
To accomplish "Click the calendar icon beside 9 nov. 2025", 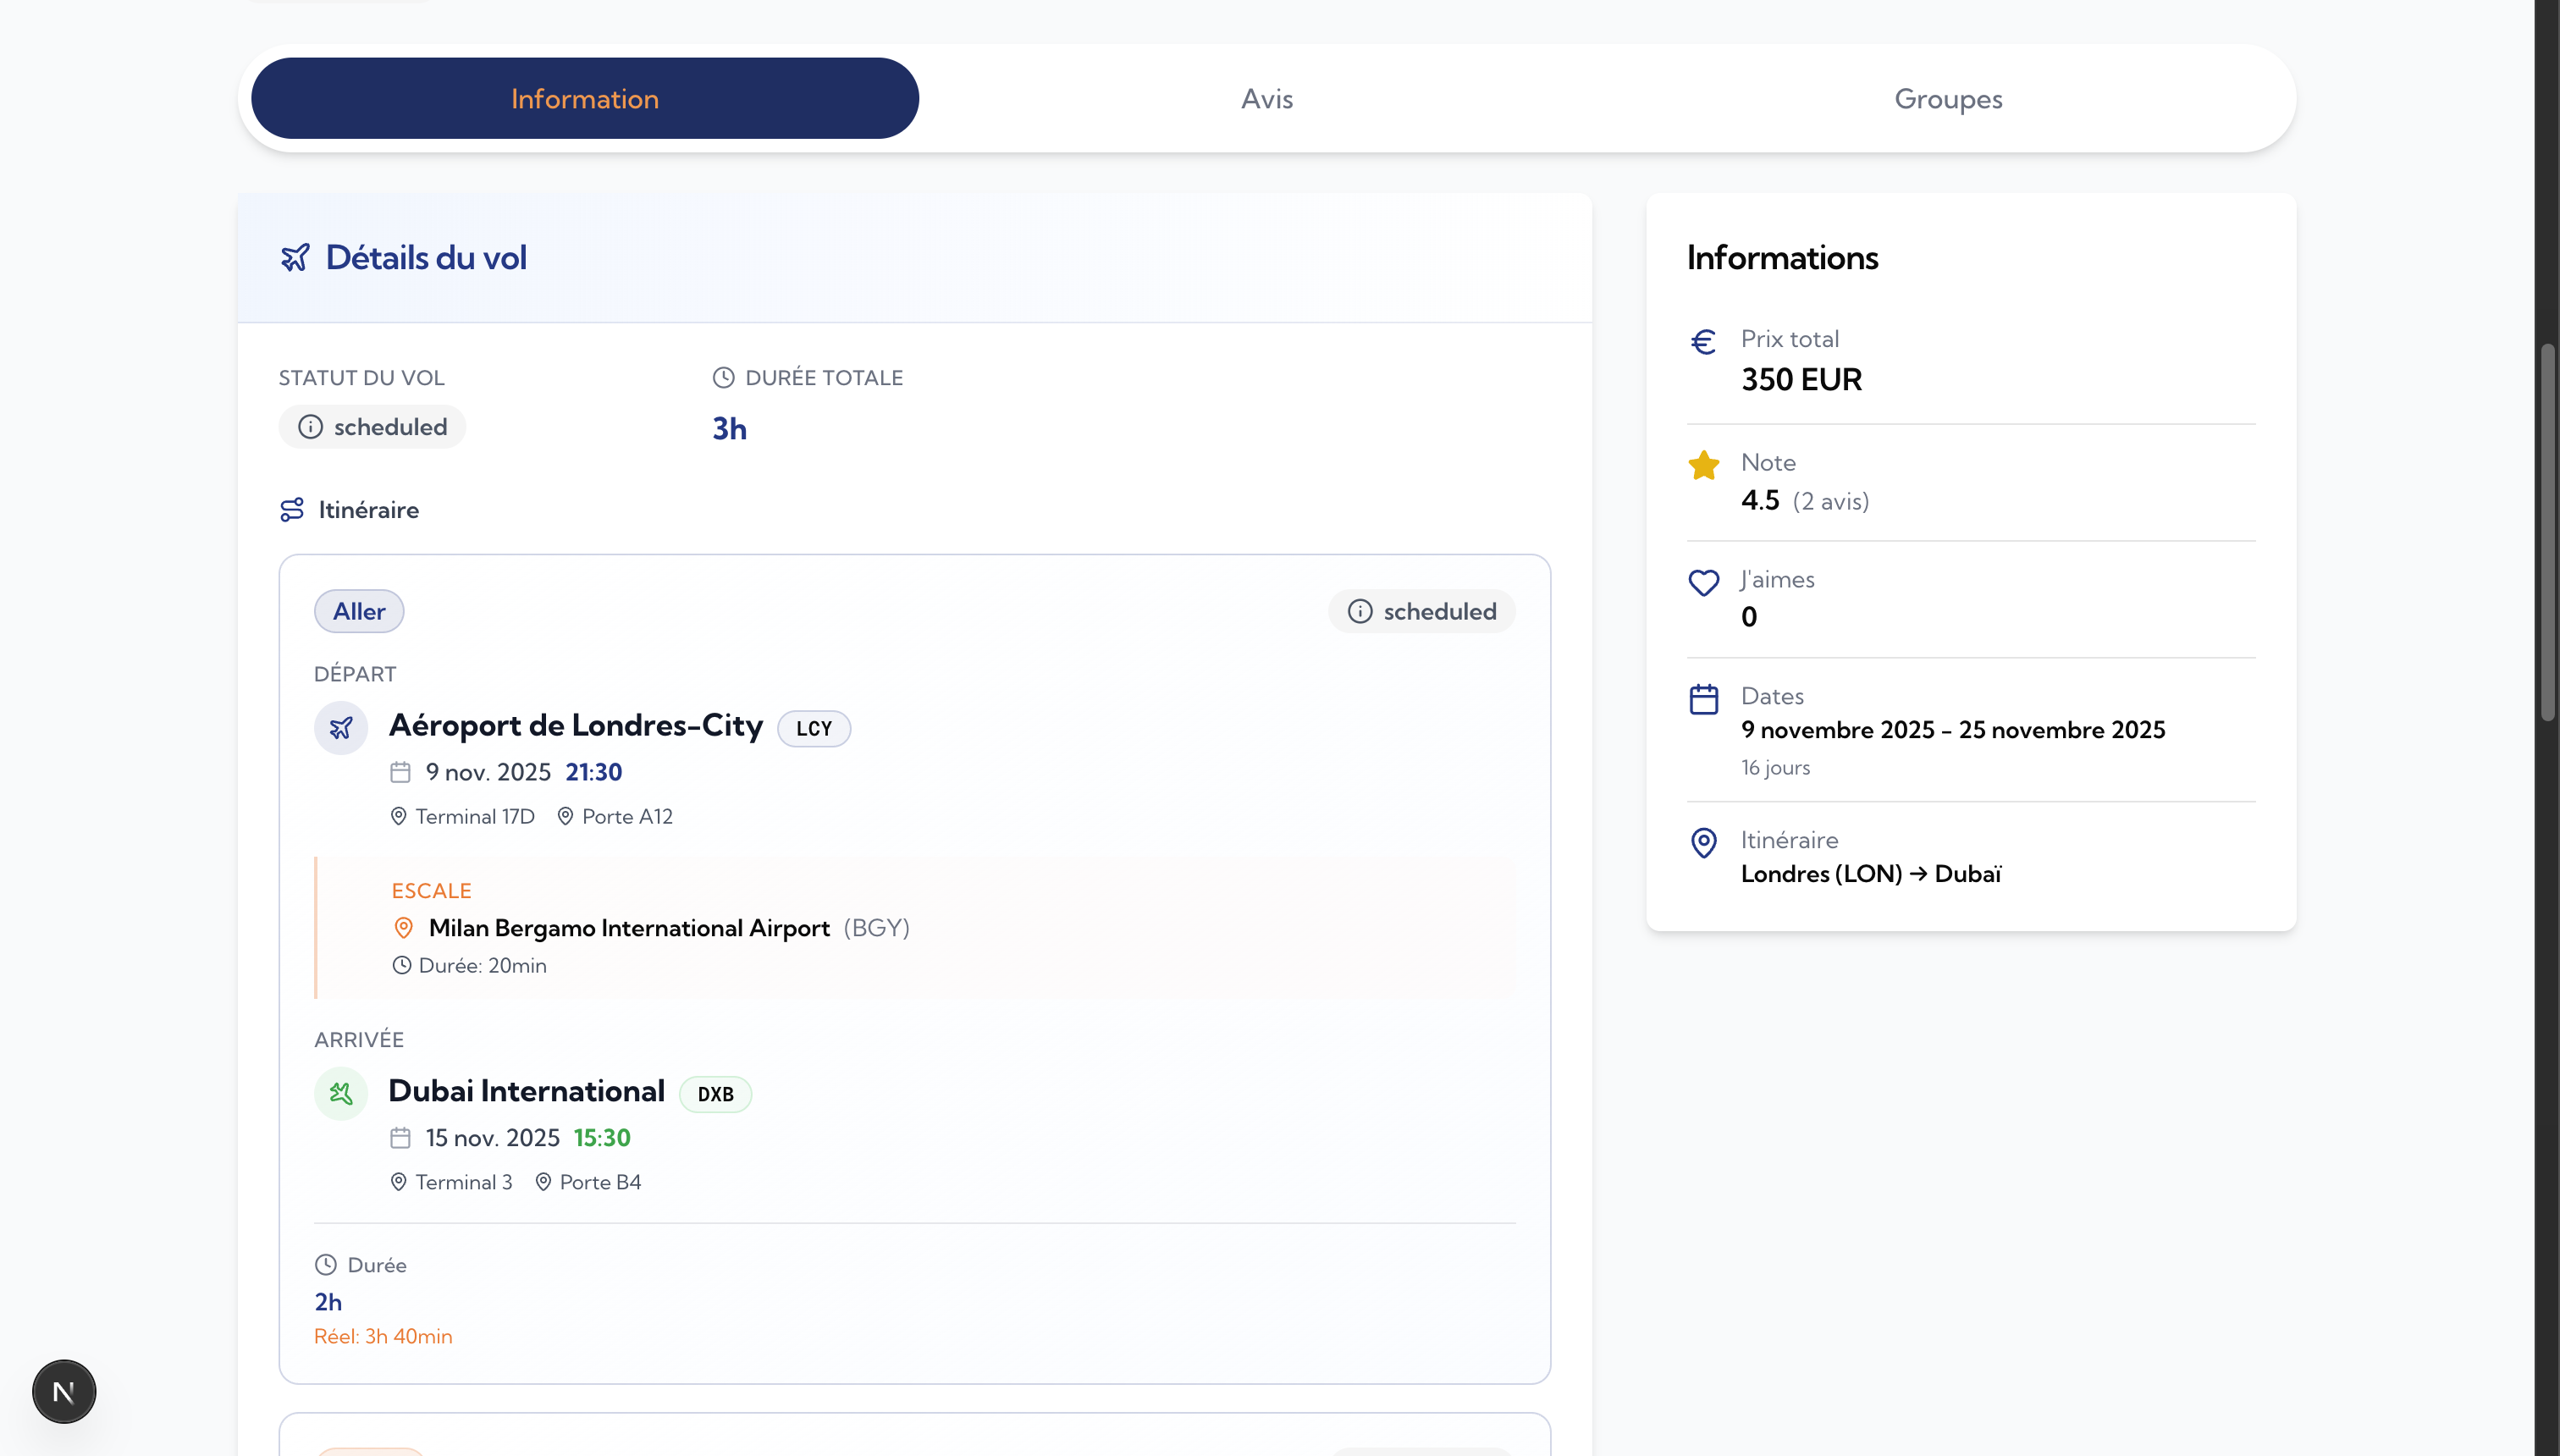I will pyautogui.click(x=400, y=772).
